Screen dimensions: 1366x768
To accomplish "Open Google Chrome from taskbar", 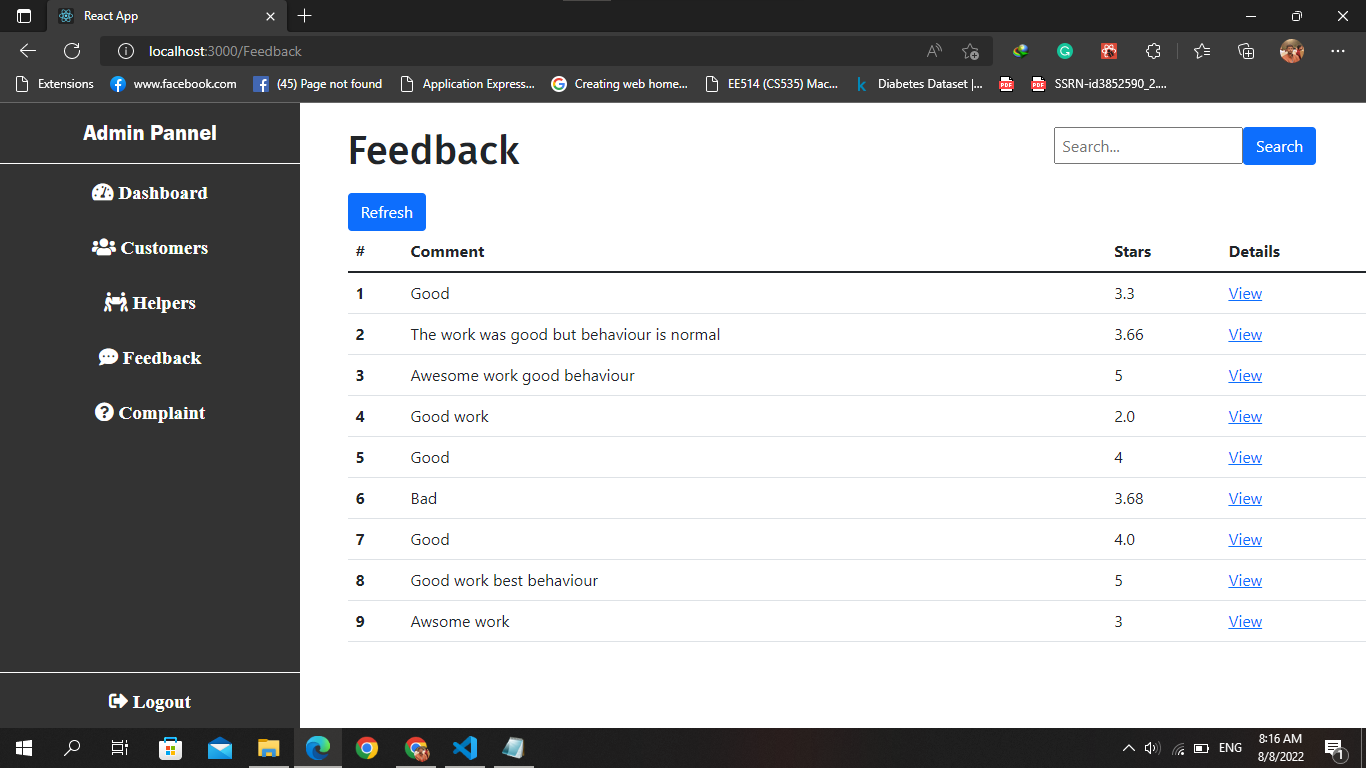I will click(367, 748).
